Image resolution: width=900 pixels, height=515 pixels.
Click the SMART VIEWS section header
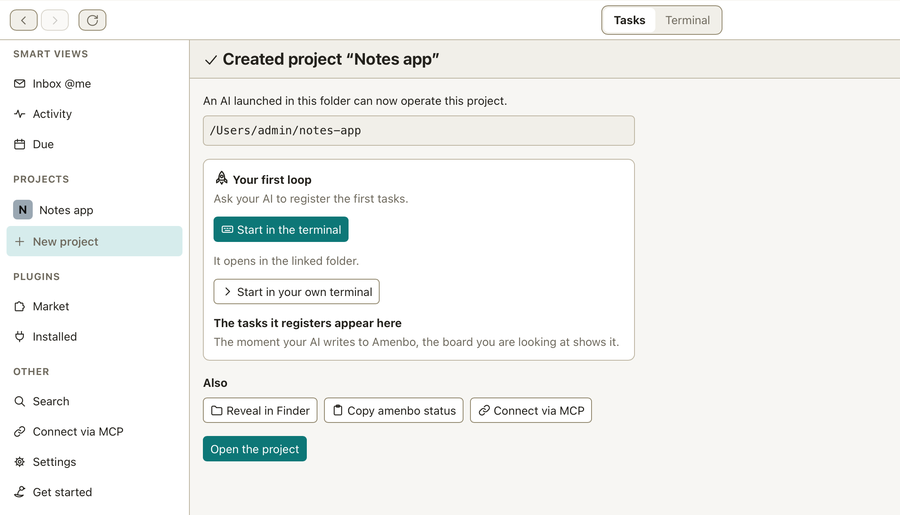(51, 54)
